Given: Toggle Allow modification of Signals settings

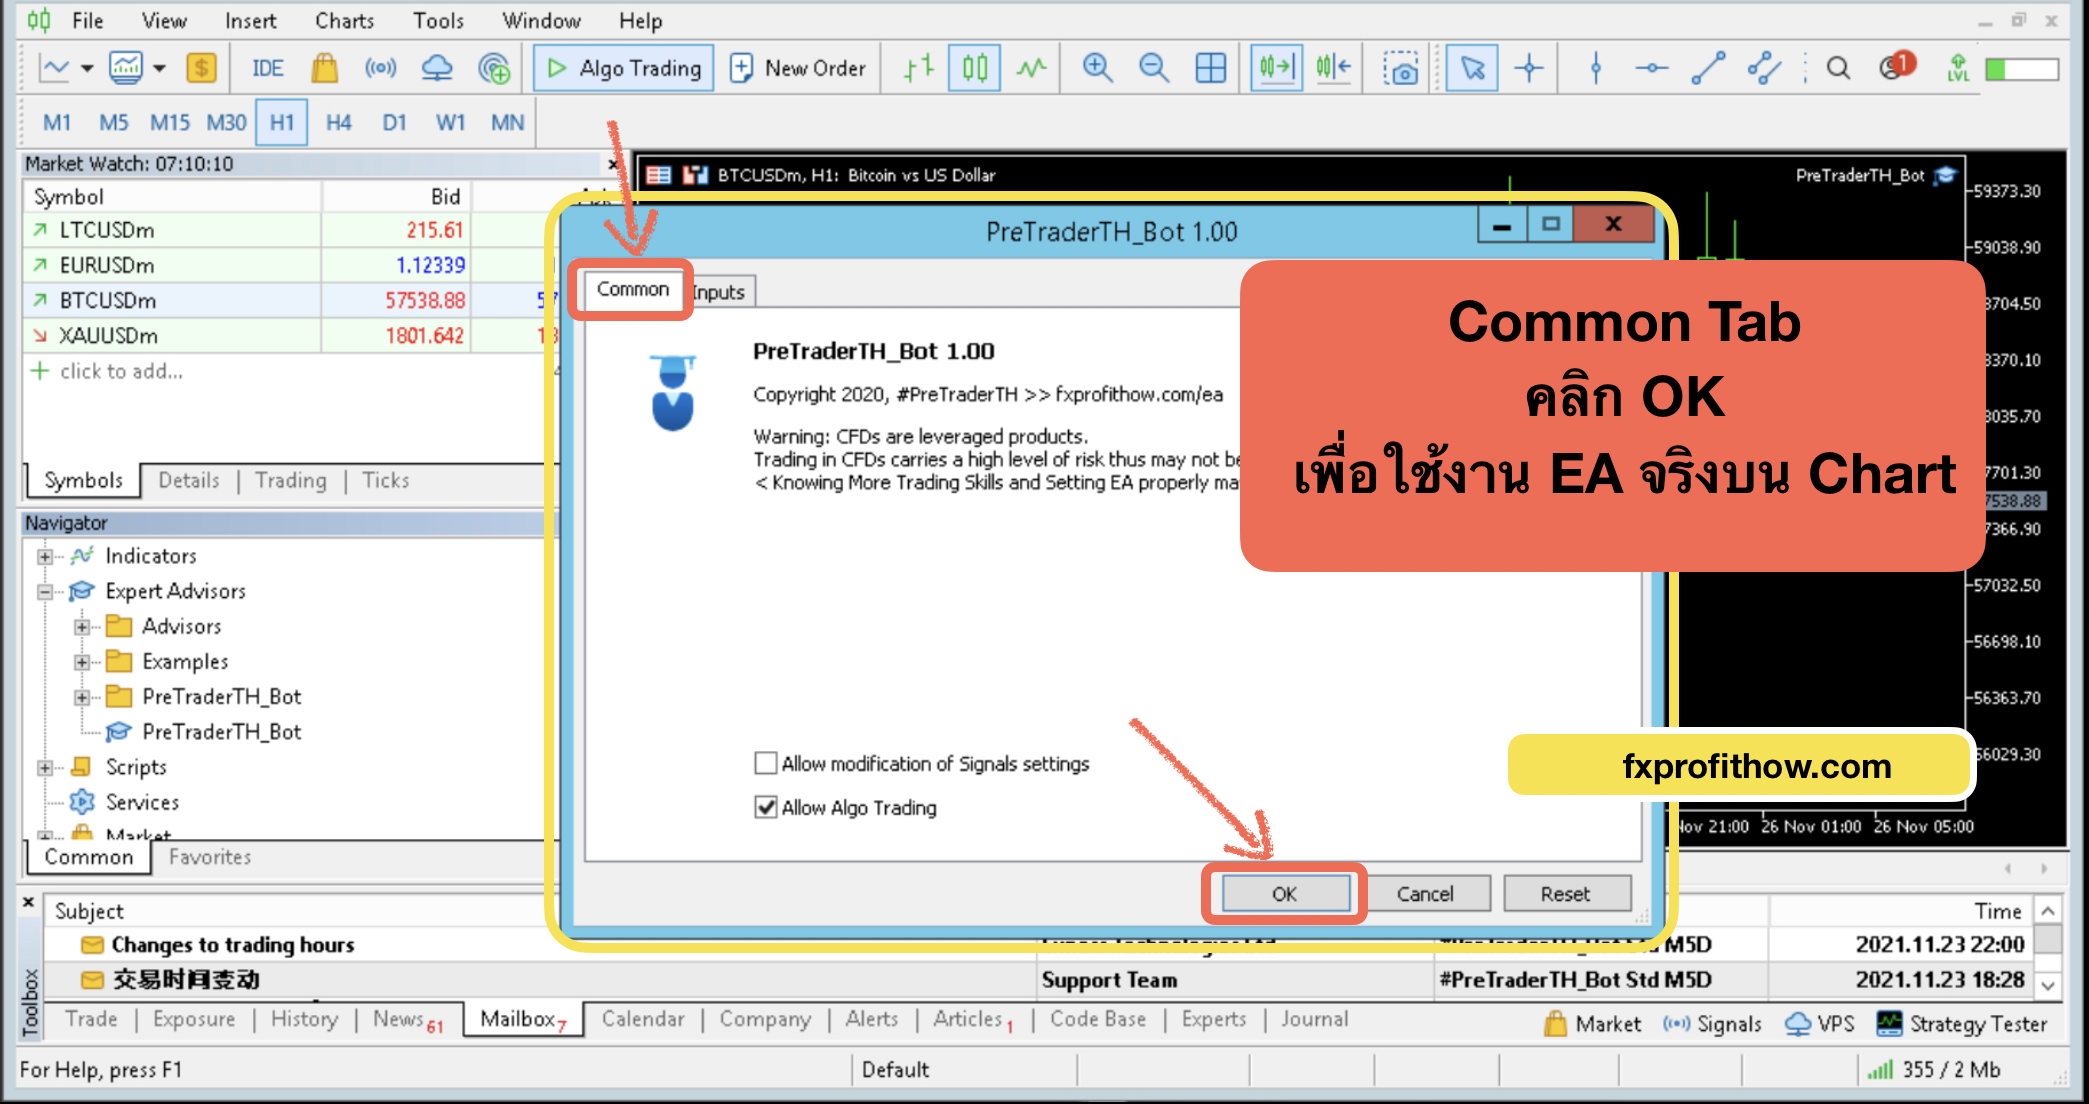Looking at the screenshot, I should click(x=766, y=763).
